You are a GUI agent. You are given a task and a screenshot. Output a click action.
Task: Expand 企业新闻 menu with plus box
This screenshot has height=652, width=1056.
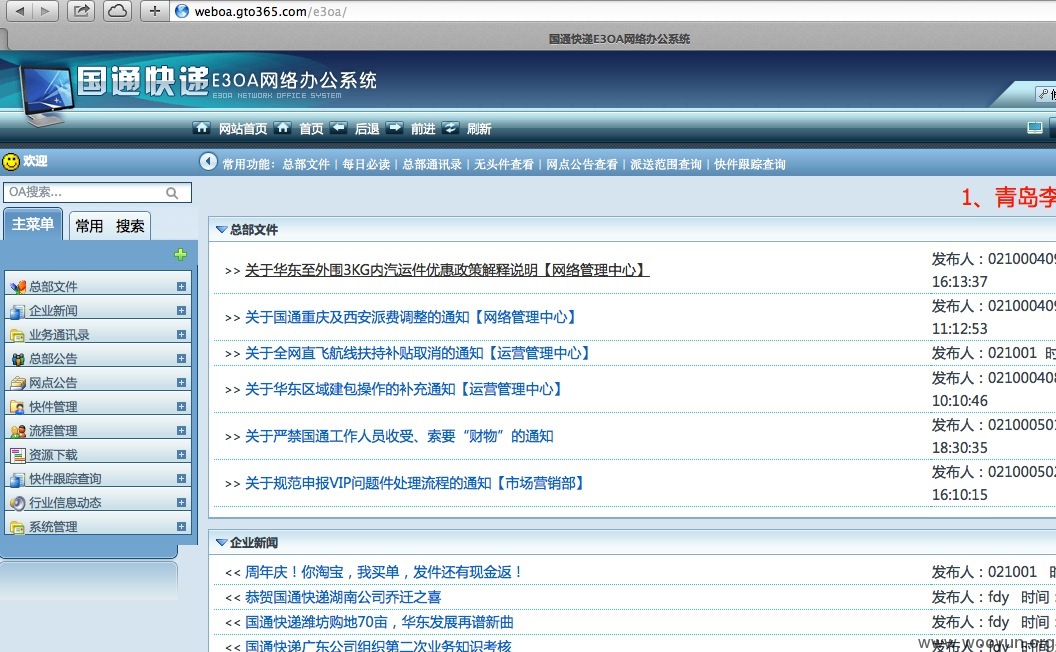(x=181, y=311)
